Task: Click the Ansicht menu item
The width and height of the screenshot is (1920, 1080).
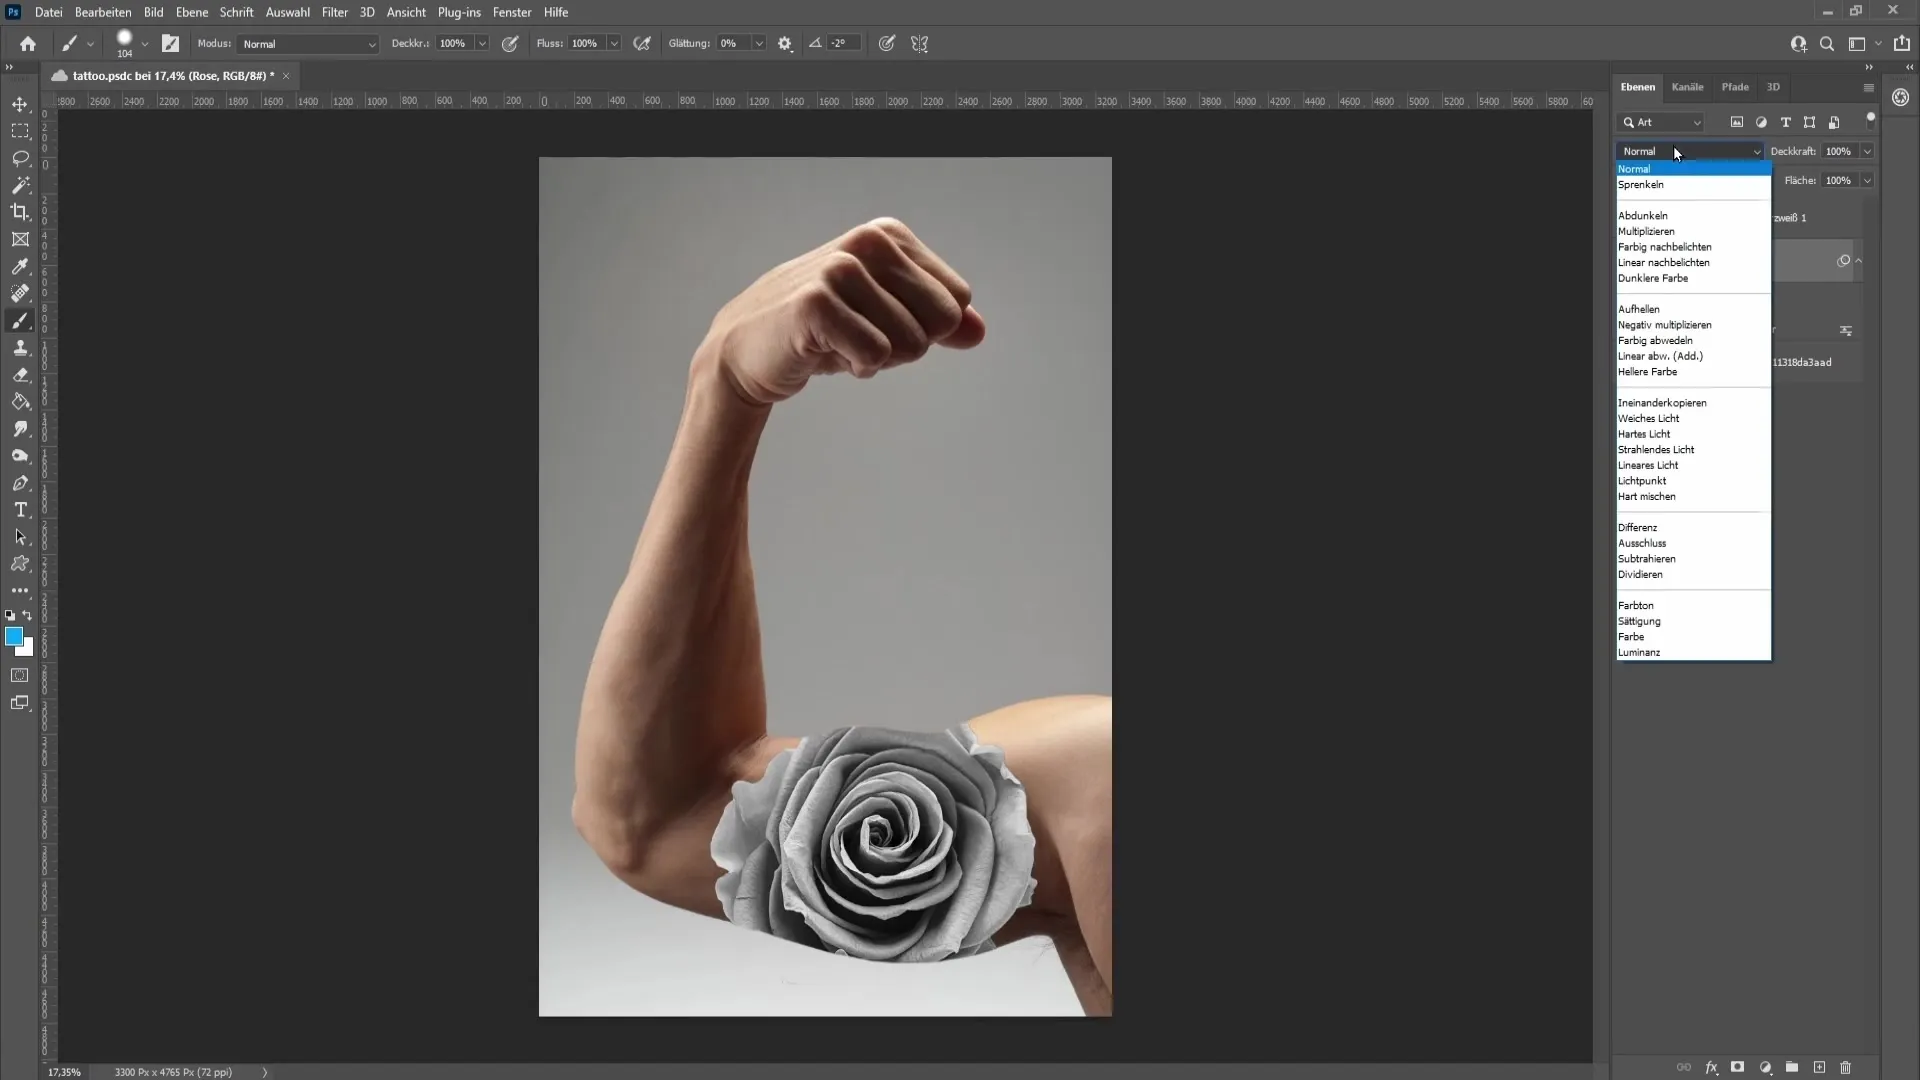Action: (x=406, y=12)
